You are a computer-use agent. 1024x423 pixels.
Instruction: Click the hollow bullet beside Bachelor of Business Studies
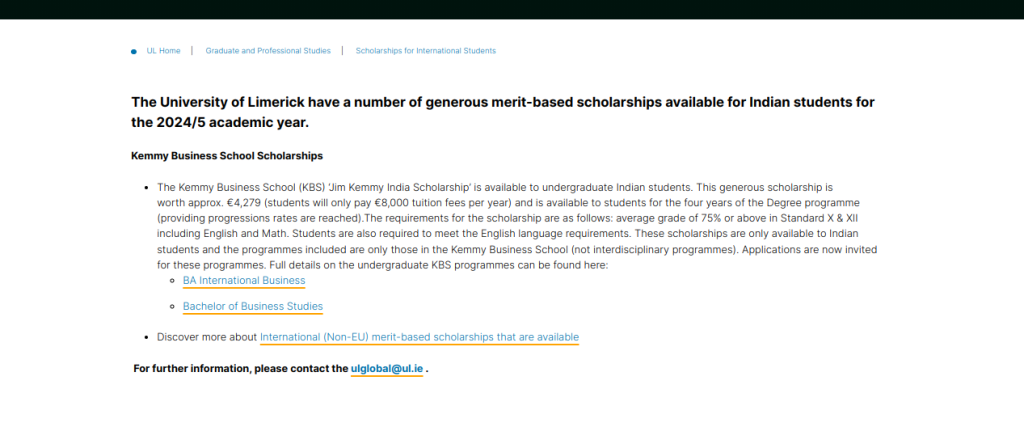coord(173,306)
